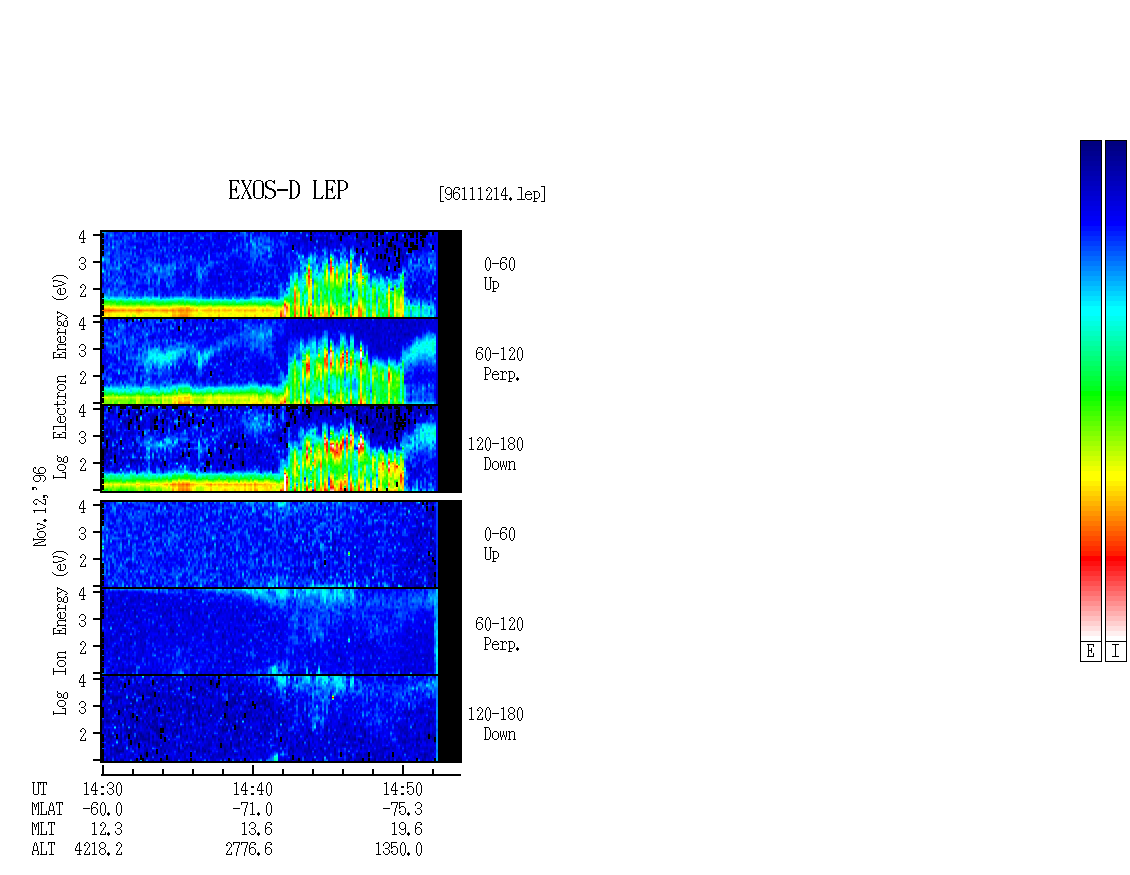The height and width of the screenshot is (875, 1130).
Task: Click the MLT value 12.3
Action: coord(107,830)
